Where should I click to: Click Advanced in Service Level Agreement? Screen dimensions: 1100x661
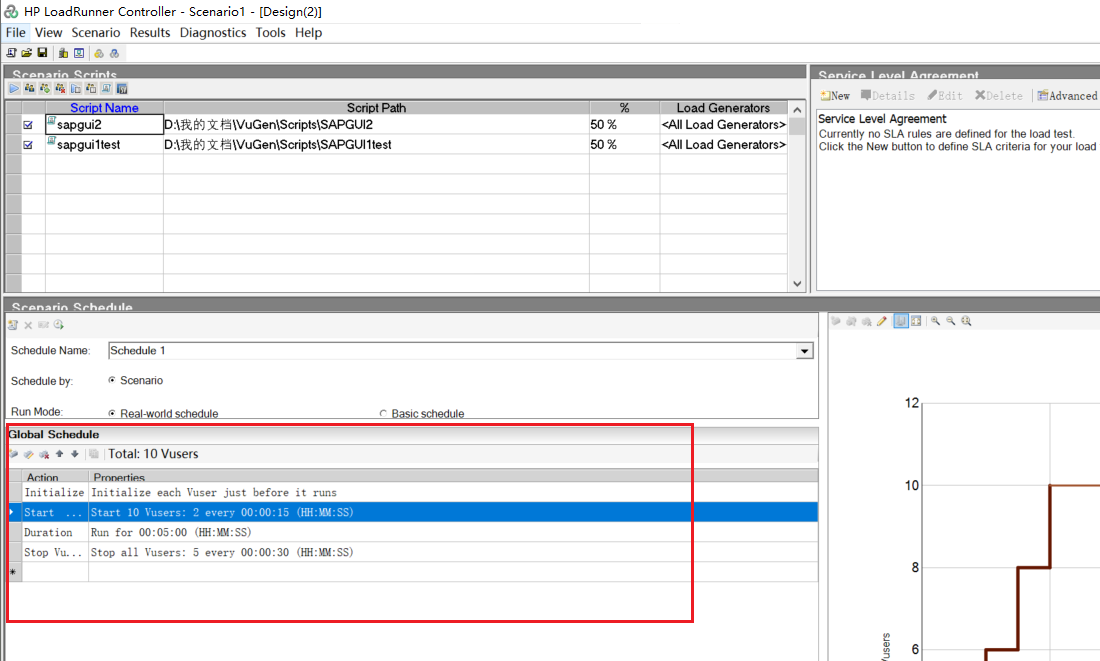1068,95
